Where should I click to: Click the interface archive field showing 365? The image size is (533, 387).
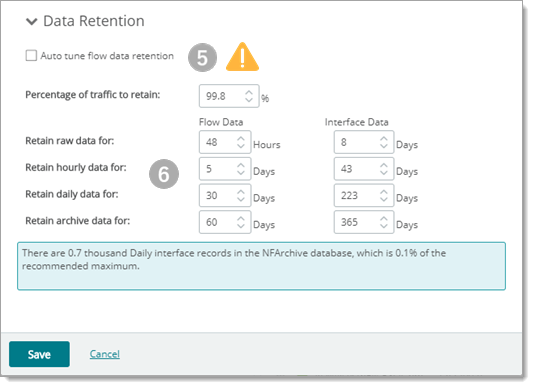364,222
